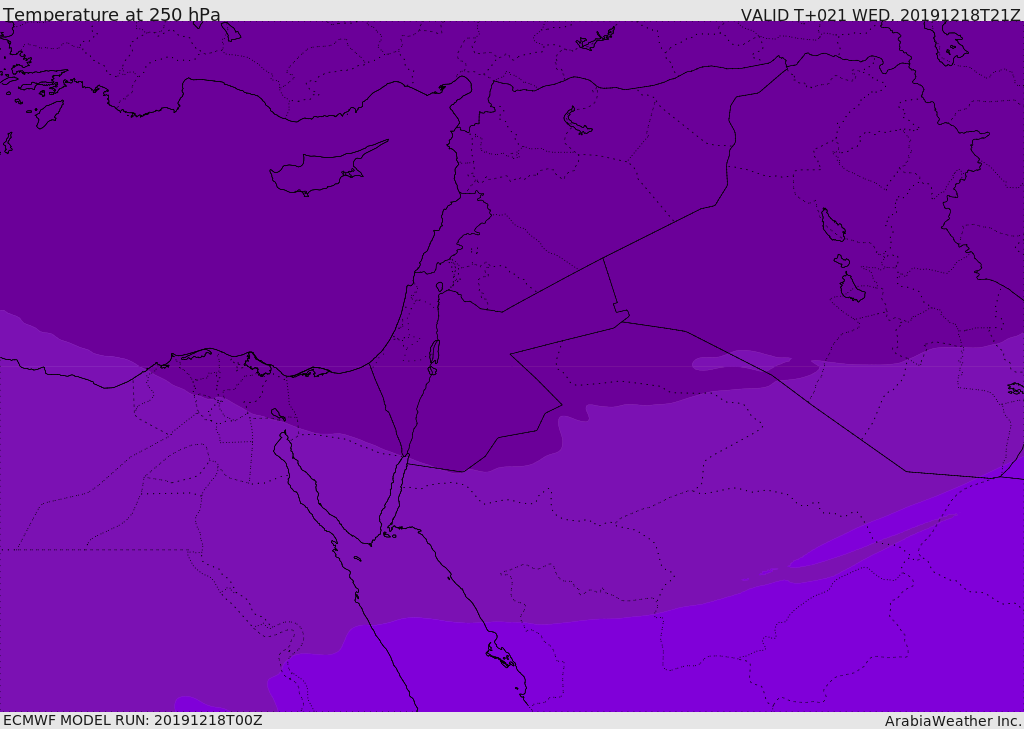Click the 'VALID T+021 WED. 20191218T21Z' label
This screenshot has height=729, width=1024.
880,15
